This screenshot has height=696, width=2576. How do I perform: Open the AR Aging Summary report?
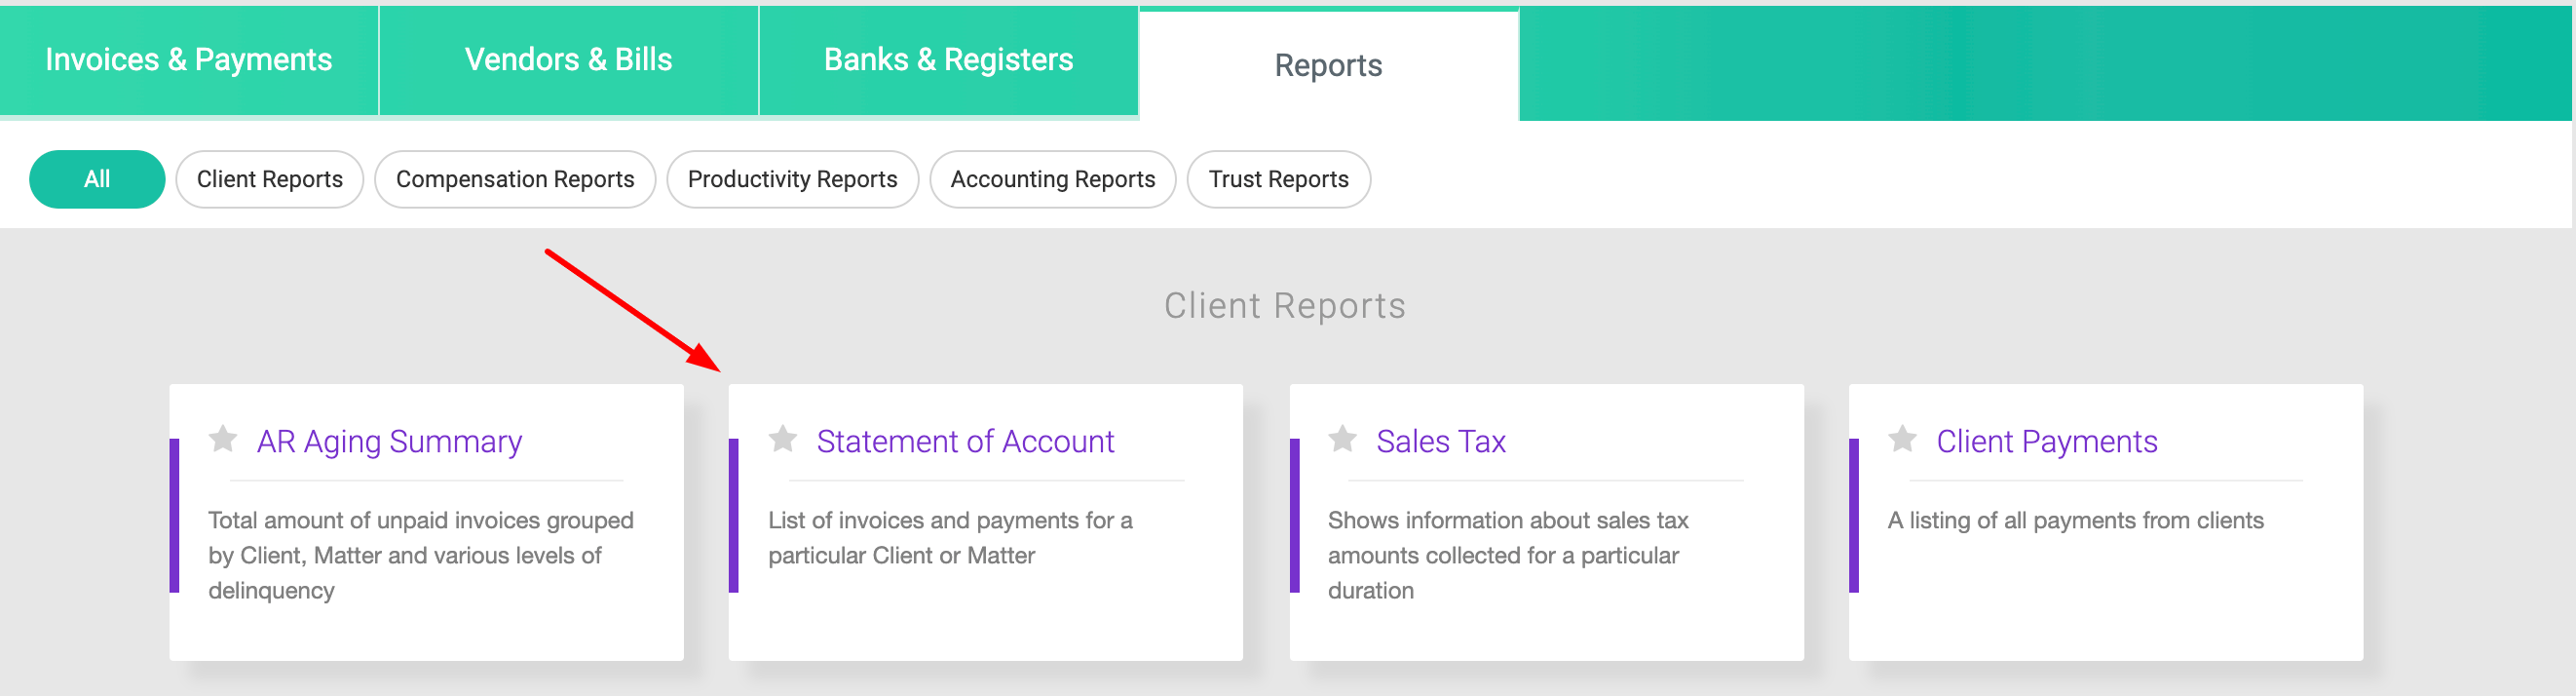pos(390,441)
